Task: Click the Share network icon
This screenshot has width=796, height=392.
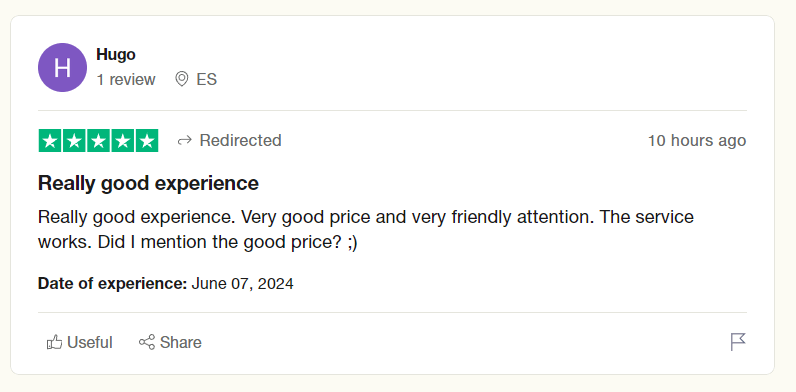Action: (x=147, y=342)
